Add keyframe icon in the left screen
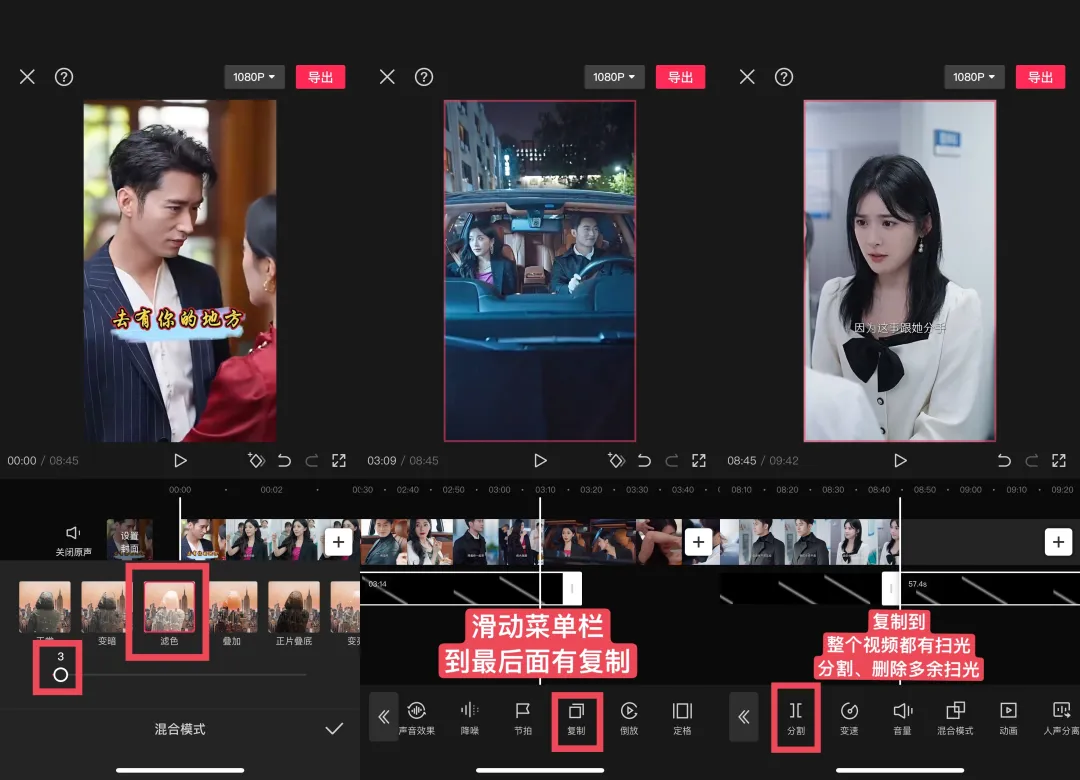This screenshot has height=780, width=1080. coord(256,460)
